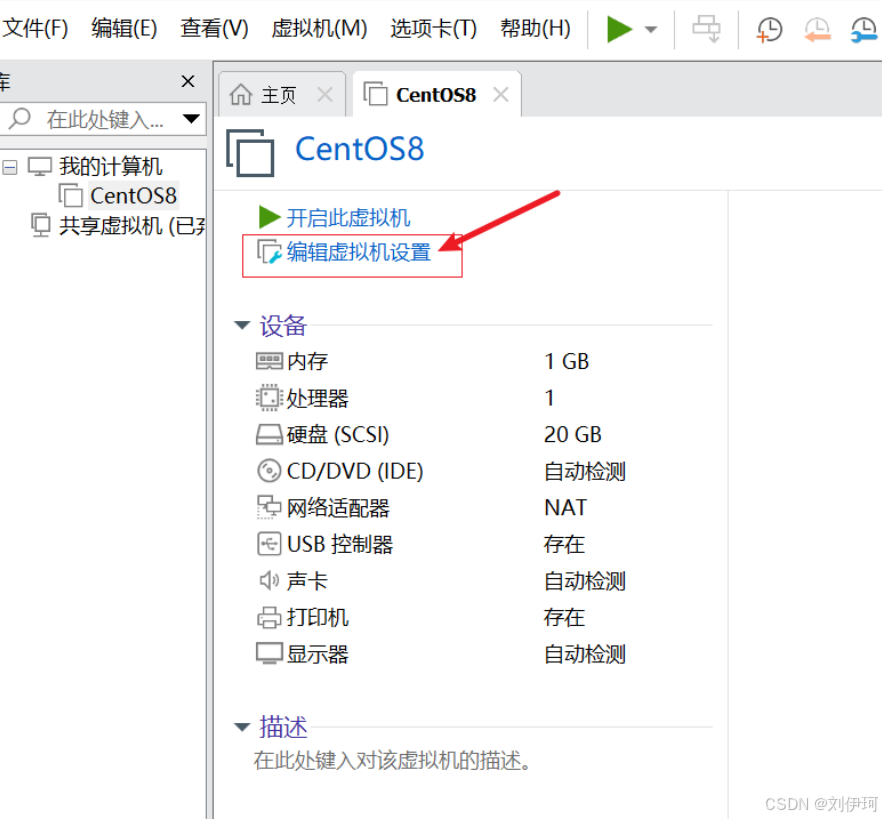Open the snapshot manager icon
The width and height of the screenshot is (882, 819).
pyautogui.click(x=864, y=29)
